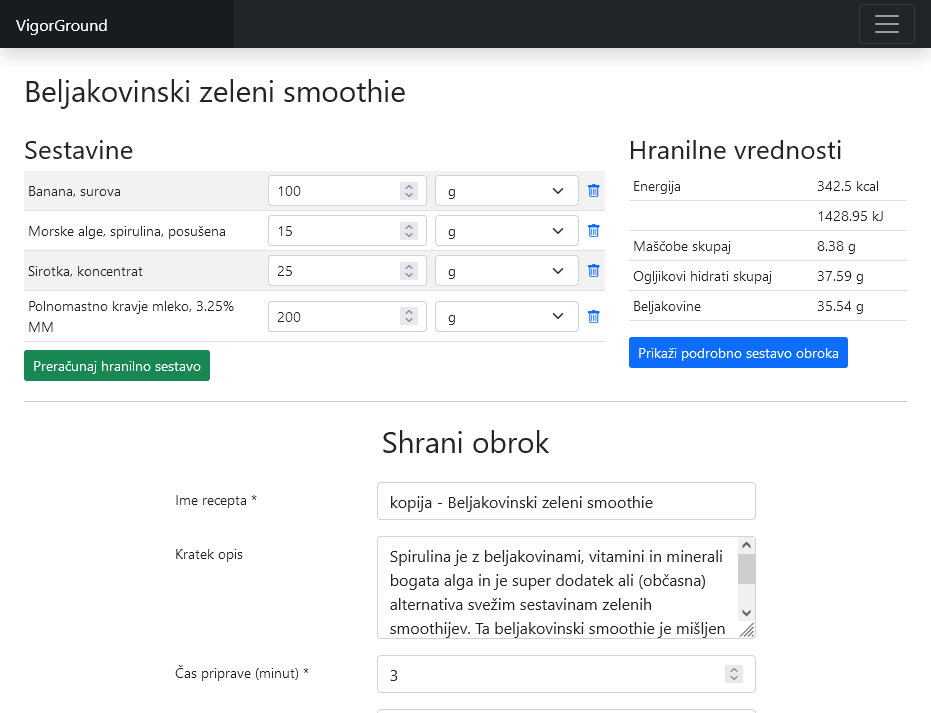Increment Čas priprave minutes with stepper
This screenshot has width=931, height=713.
tap(734, 670)
